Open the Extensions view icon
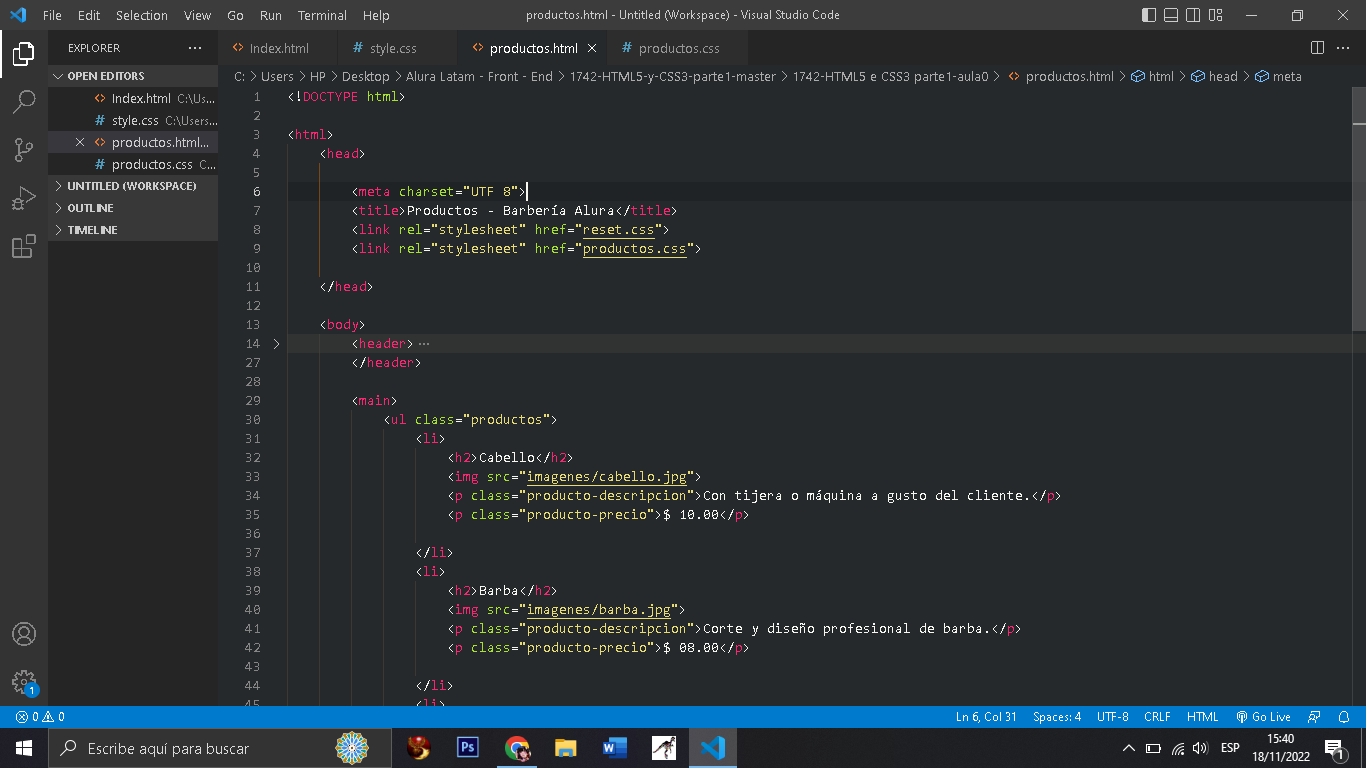Viewport: 1366px width, 768px height. point(24,246)
